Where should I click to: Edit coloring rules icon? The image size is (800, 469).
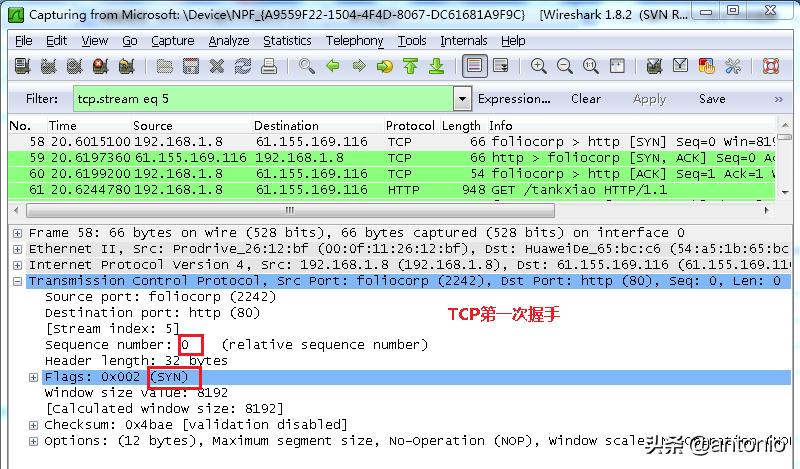pos(706,66)
